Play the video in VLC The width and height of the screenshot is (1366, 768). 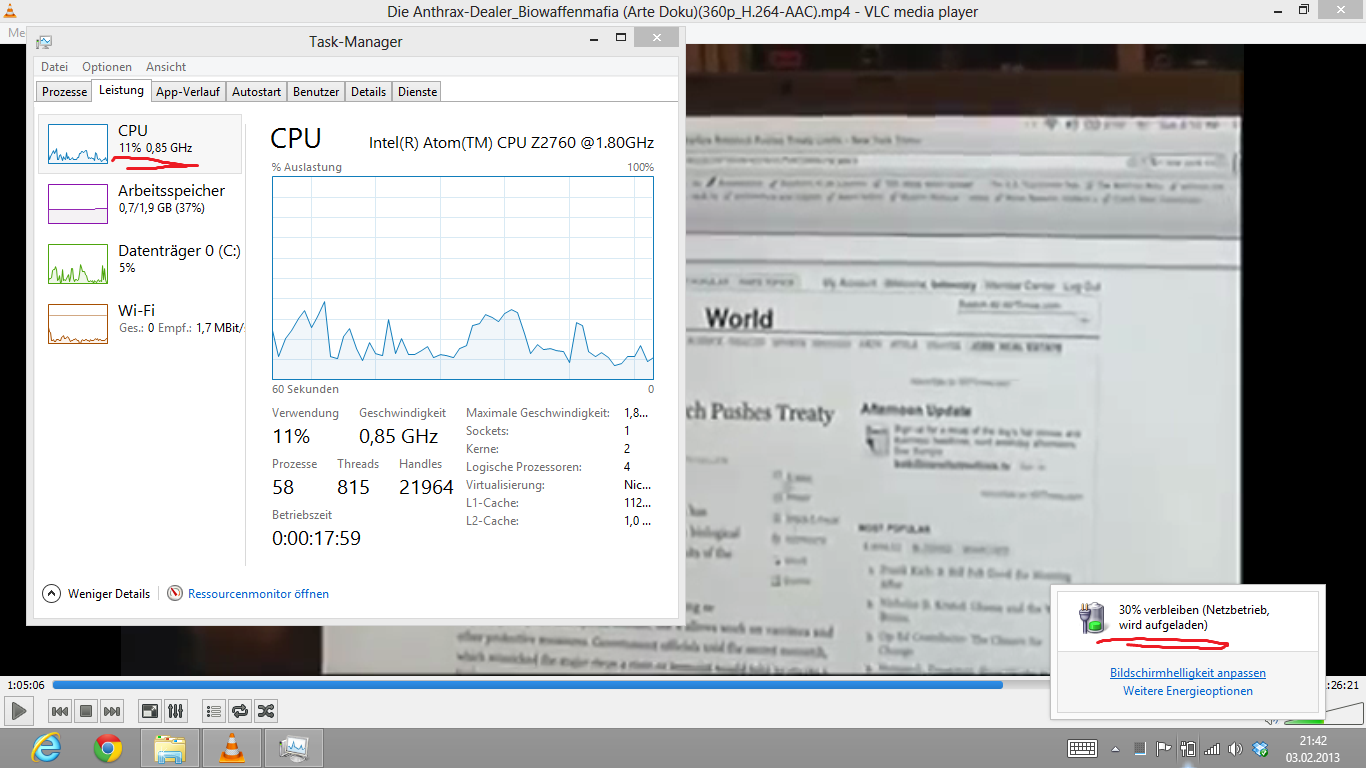tap(18, 711)
